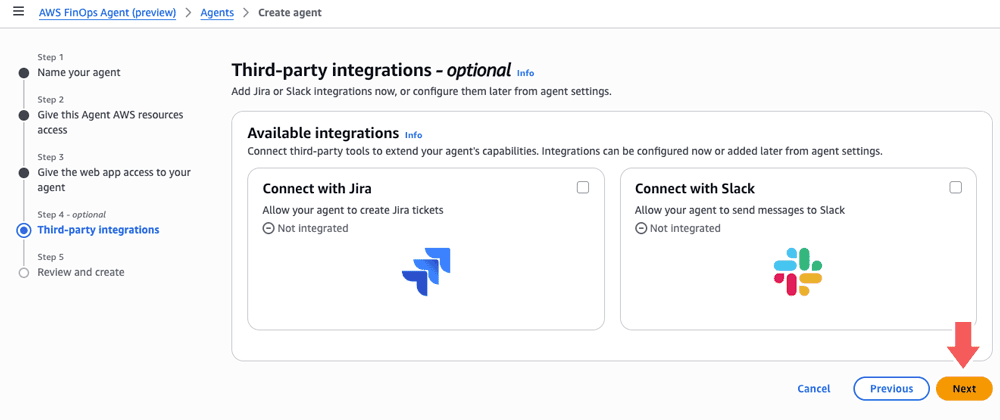Check the Connect with Slack checkbox

(955, 187)
